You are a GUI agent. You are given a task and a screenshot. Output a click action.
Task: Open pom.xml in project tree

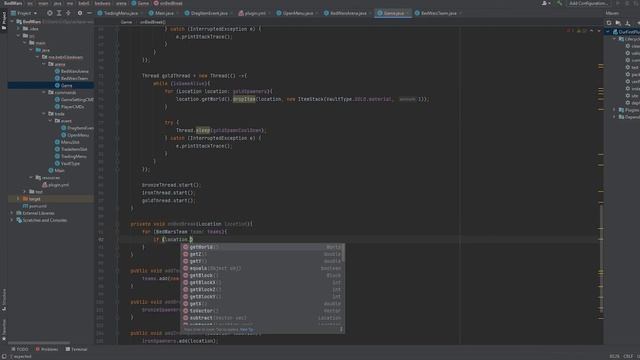[38, 206]
